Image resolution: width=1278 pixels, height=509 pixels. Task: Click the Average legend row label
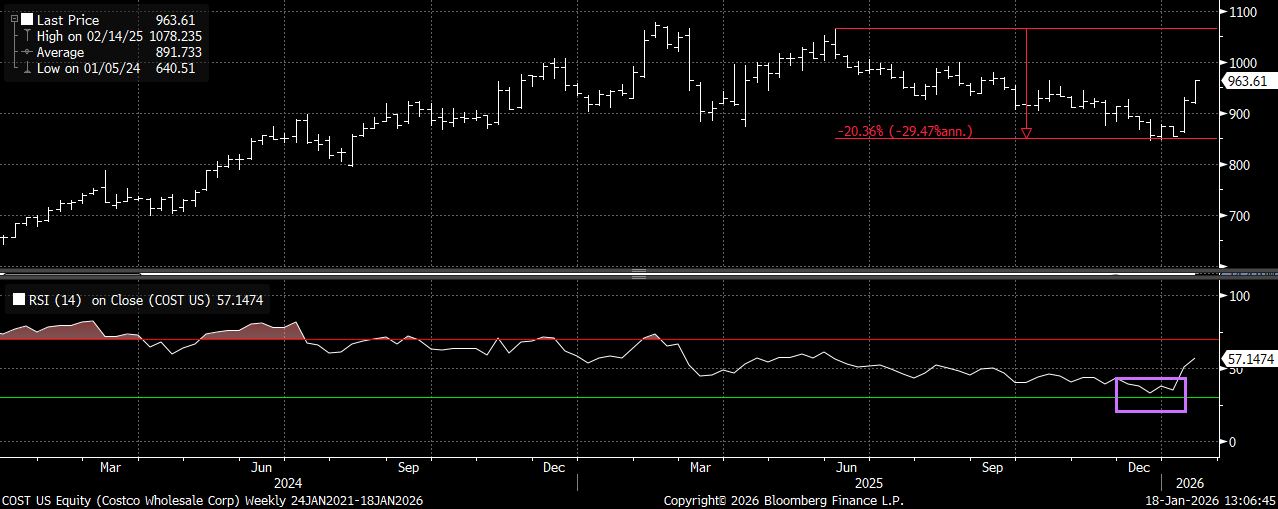click(61, 52)
